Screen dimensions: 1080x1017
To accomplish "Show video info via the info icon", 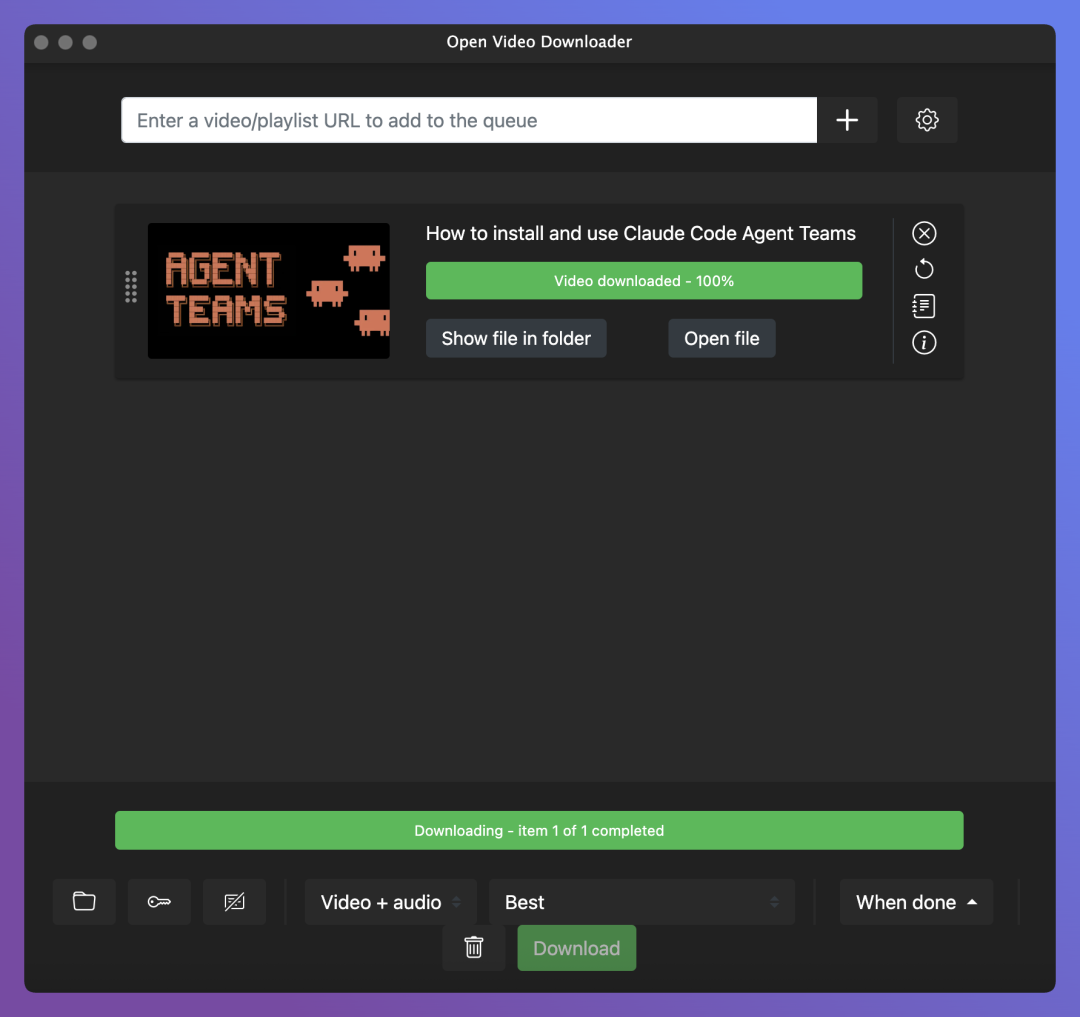I will coord(924,343).
